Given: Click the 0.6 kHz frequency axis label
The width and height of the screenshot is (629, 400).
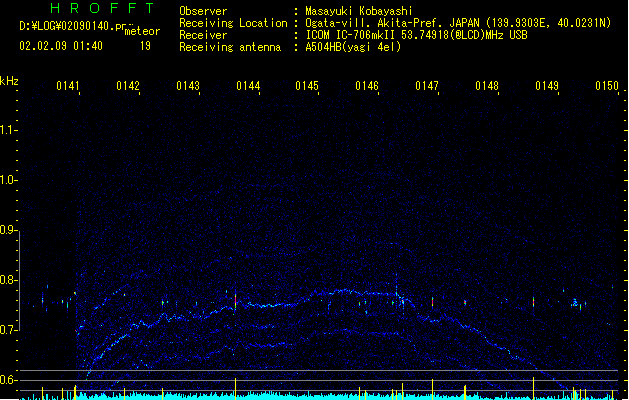Looking at the screenshot, I should 8,380.
